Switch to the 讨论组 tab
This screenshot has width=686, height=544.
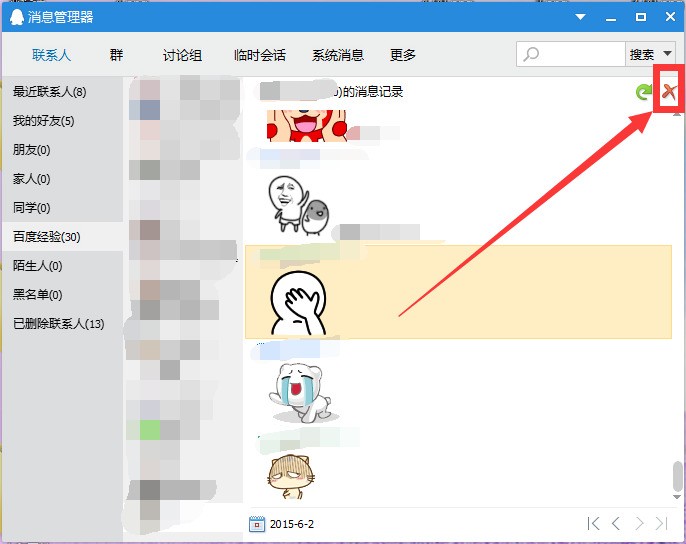pos(182,55)
